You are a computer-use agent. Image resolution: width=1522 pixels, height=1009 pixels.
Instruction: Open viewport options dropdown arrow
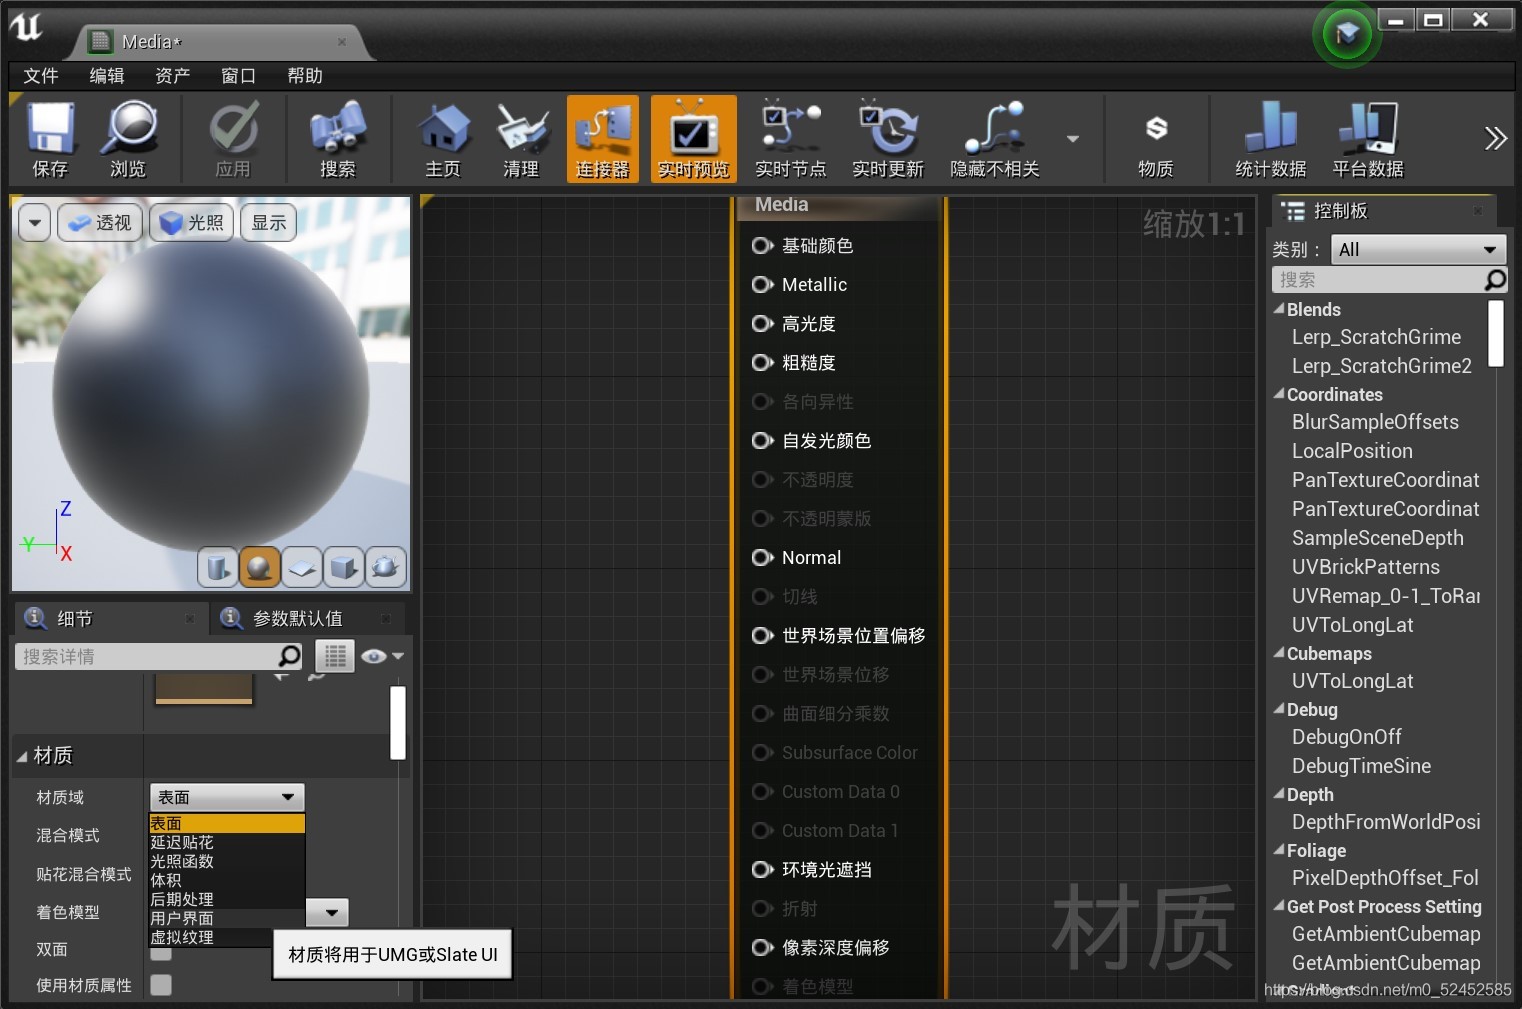pos(35,222)
